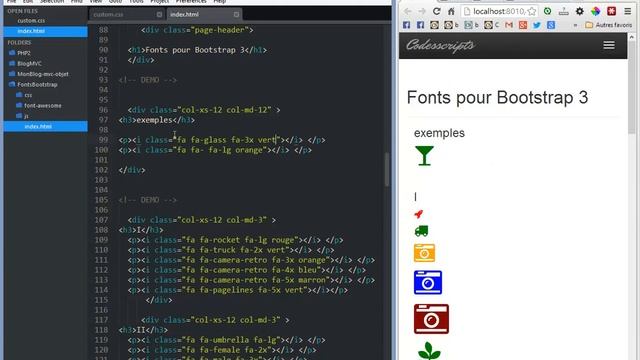Open the colorful pinwheel extension
Image resolution: width=640 pixels, height=360 pixels.
pyautogui.click(x=596, y=11)
